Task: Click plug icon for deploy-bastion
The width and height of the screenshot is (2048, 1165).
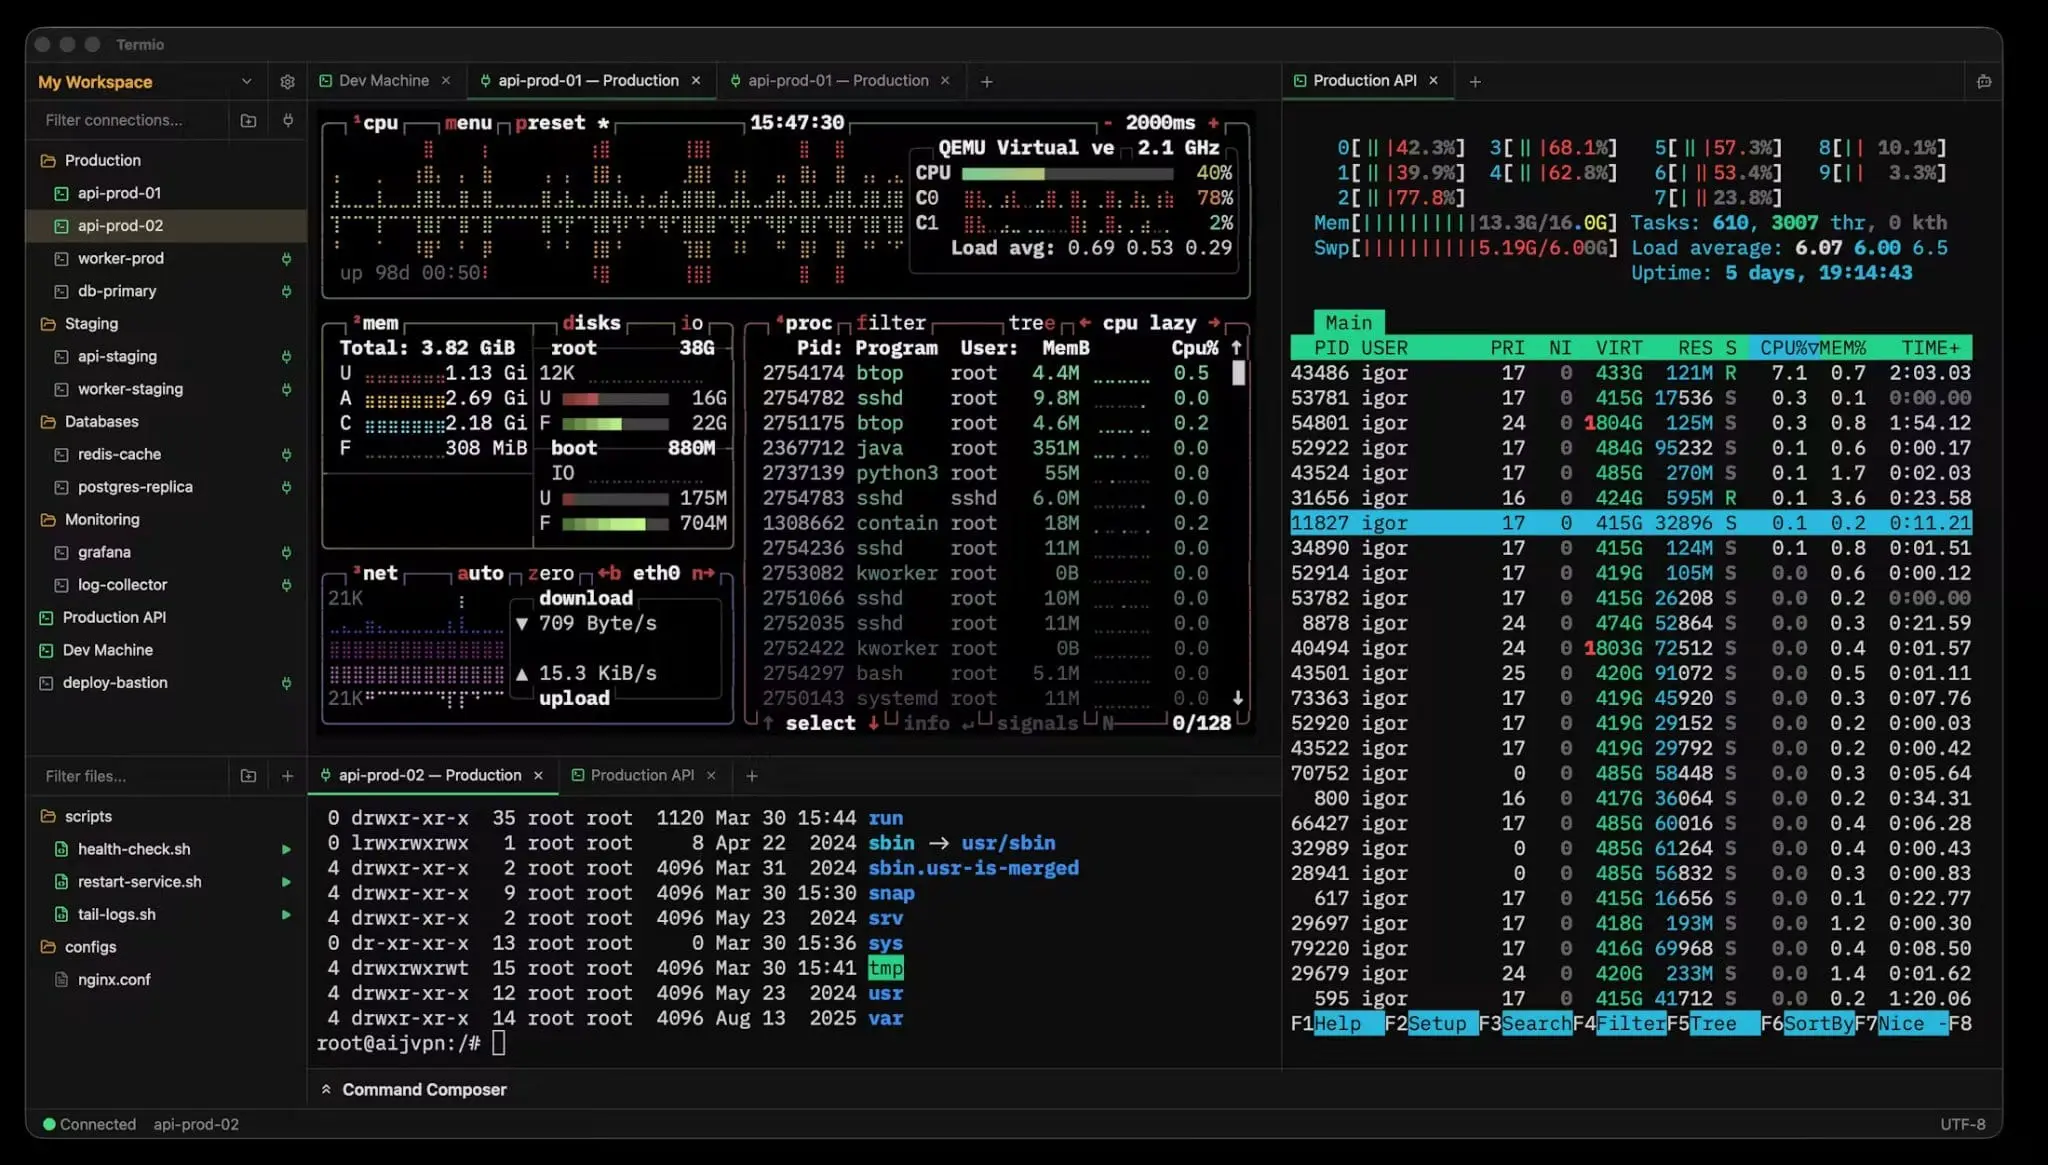Action: point(286,683)
